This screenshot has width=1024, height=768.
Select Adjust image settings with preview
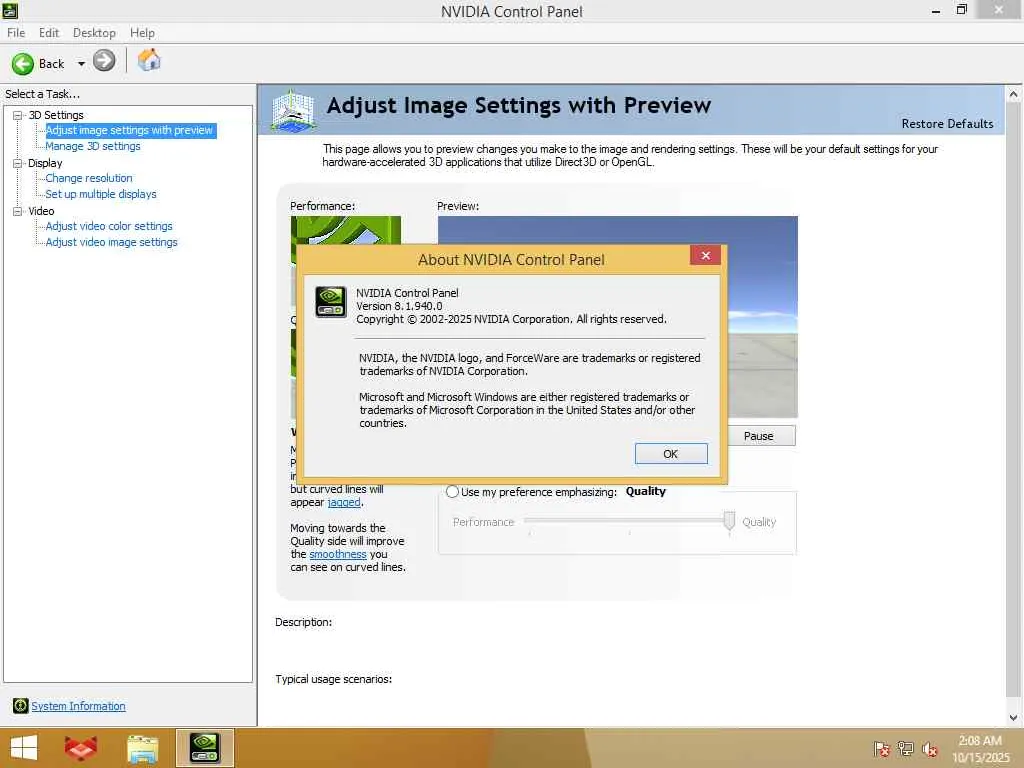(x=129, y=130)
